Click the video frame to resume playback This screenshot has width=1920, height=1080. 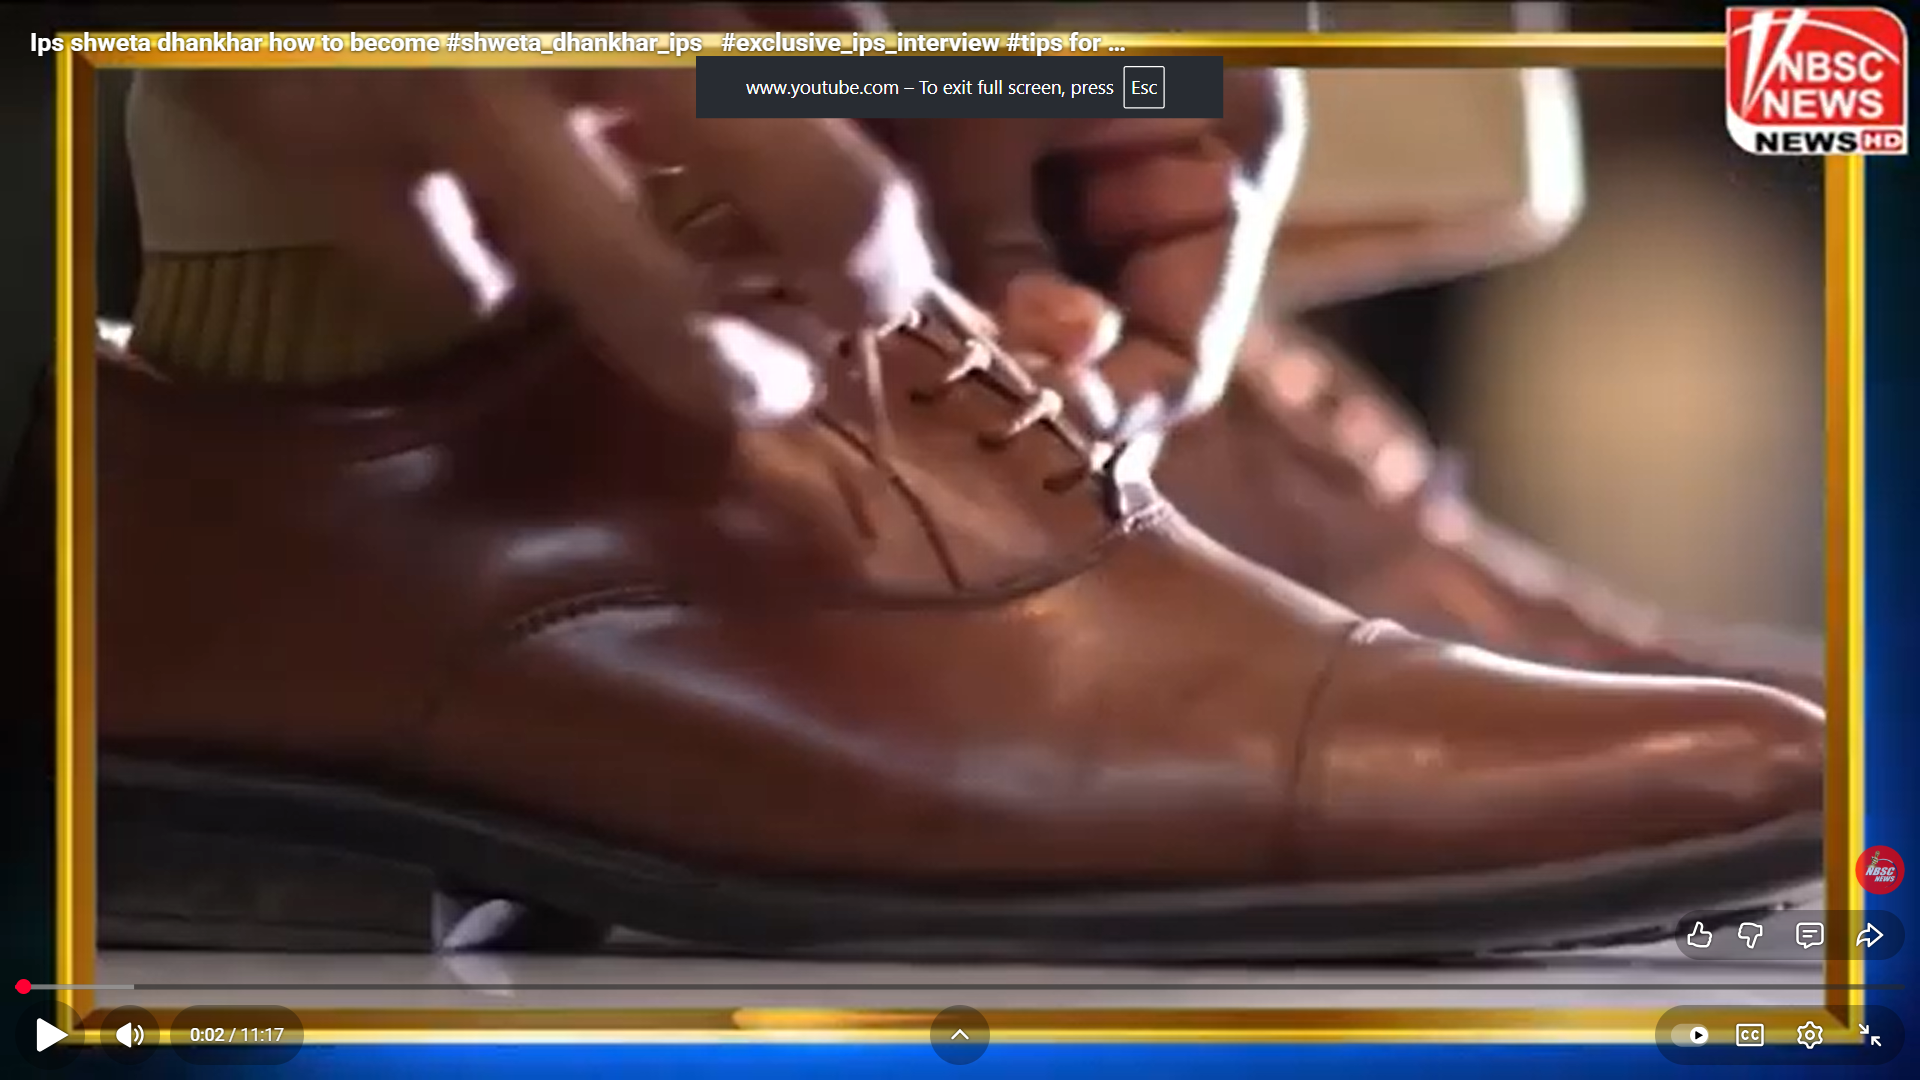960,540
